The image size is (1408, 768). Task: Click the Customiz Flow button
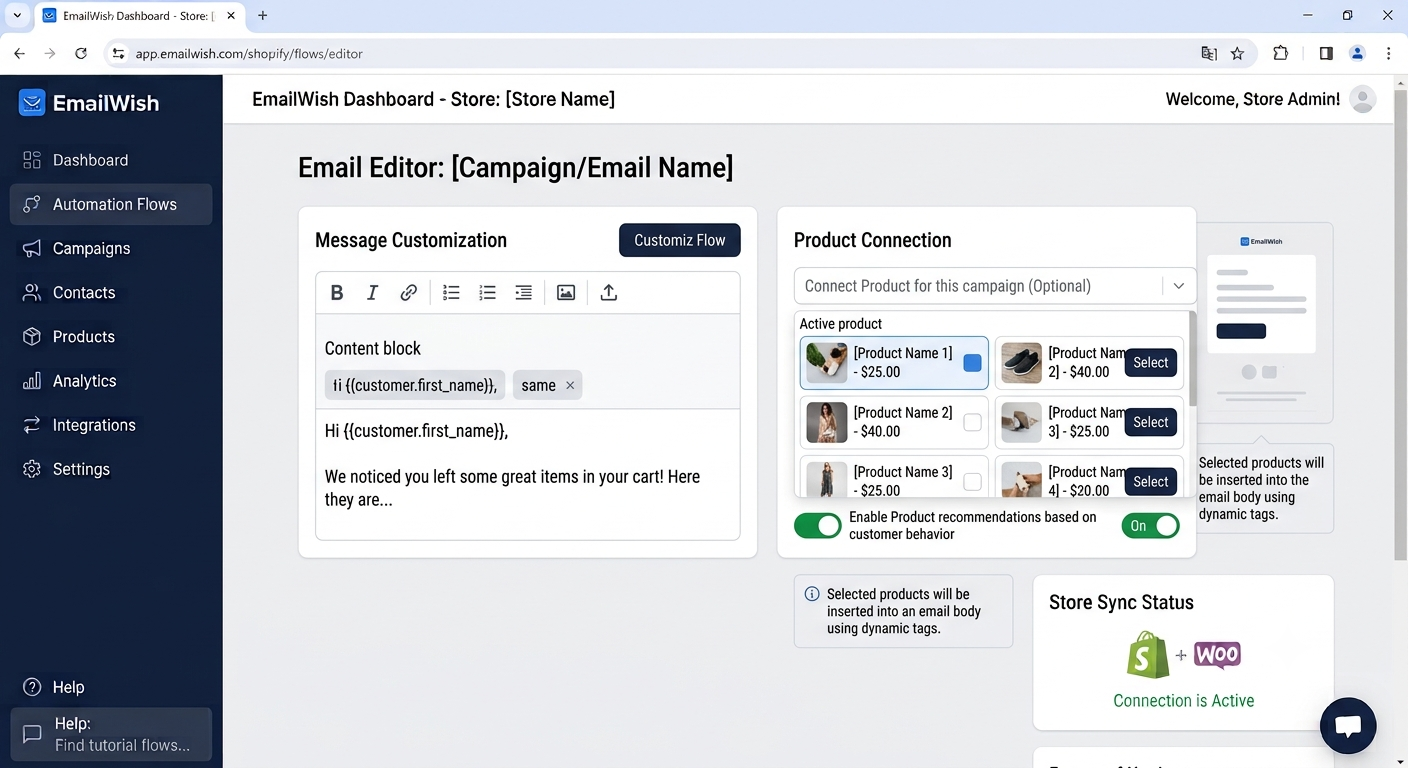[x=680, y=240]
